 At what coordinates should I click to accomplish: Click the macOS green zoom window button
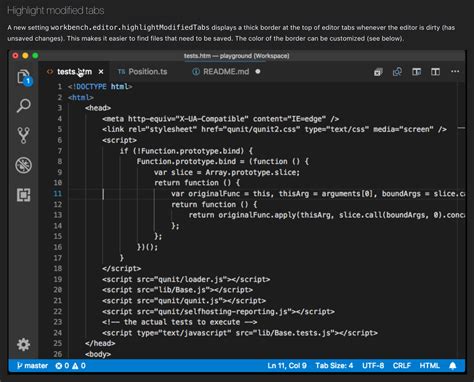(35, 56)
